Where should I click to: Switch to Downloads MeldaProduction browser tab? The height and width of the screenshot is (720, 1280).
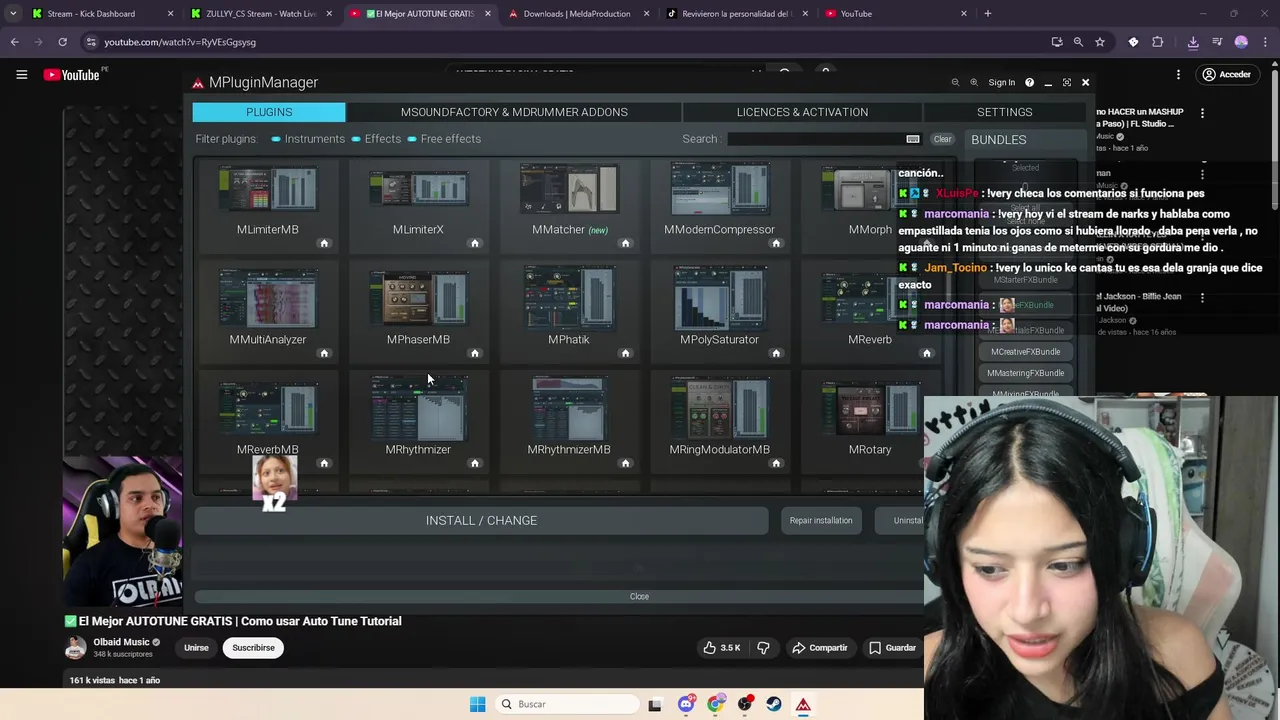(577, 14)
